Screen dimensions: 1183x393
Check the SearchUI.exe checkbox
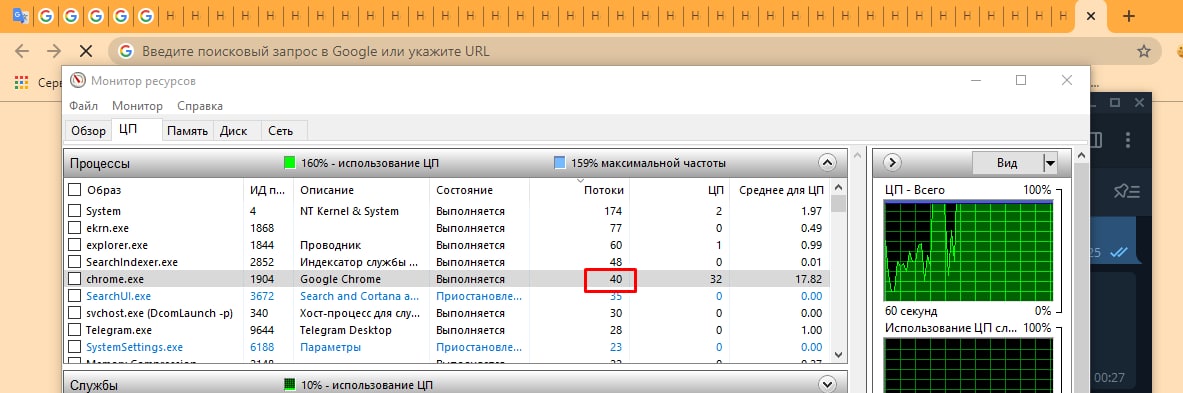[x=75, y=296]
